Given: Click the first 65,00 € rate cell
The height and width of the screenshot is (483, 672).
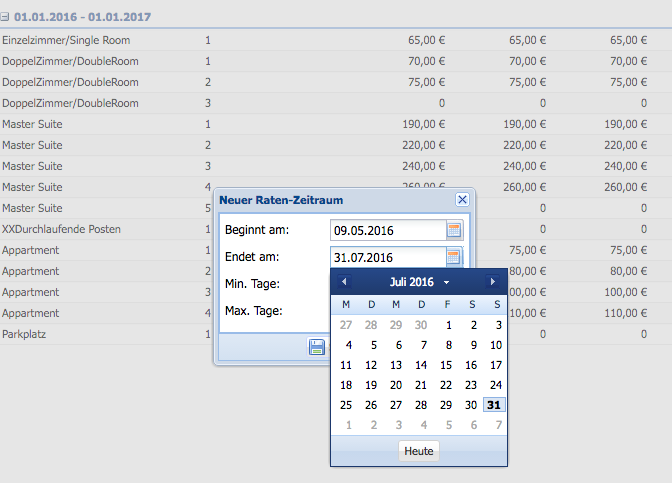Looking at the screenshot, I should pyautogui.click(x=426, y=40).
